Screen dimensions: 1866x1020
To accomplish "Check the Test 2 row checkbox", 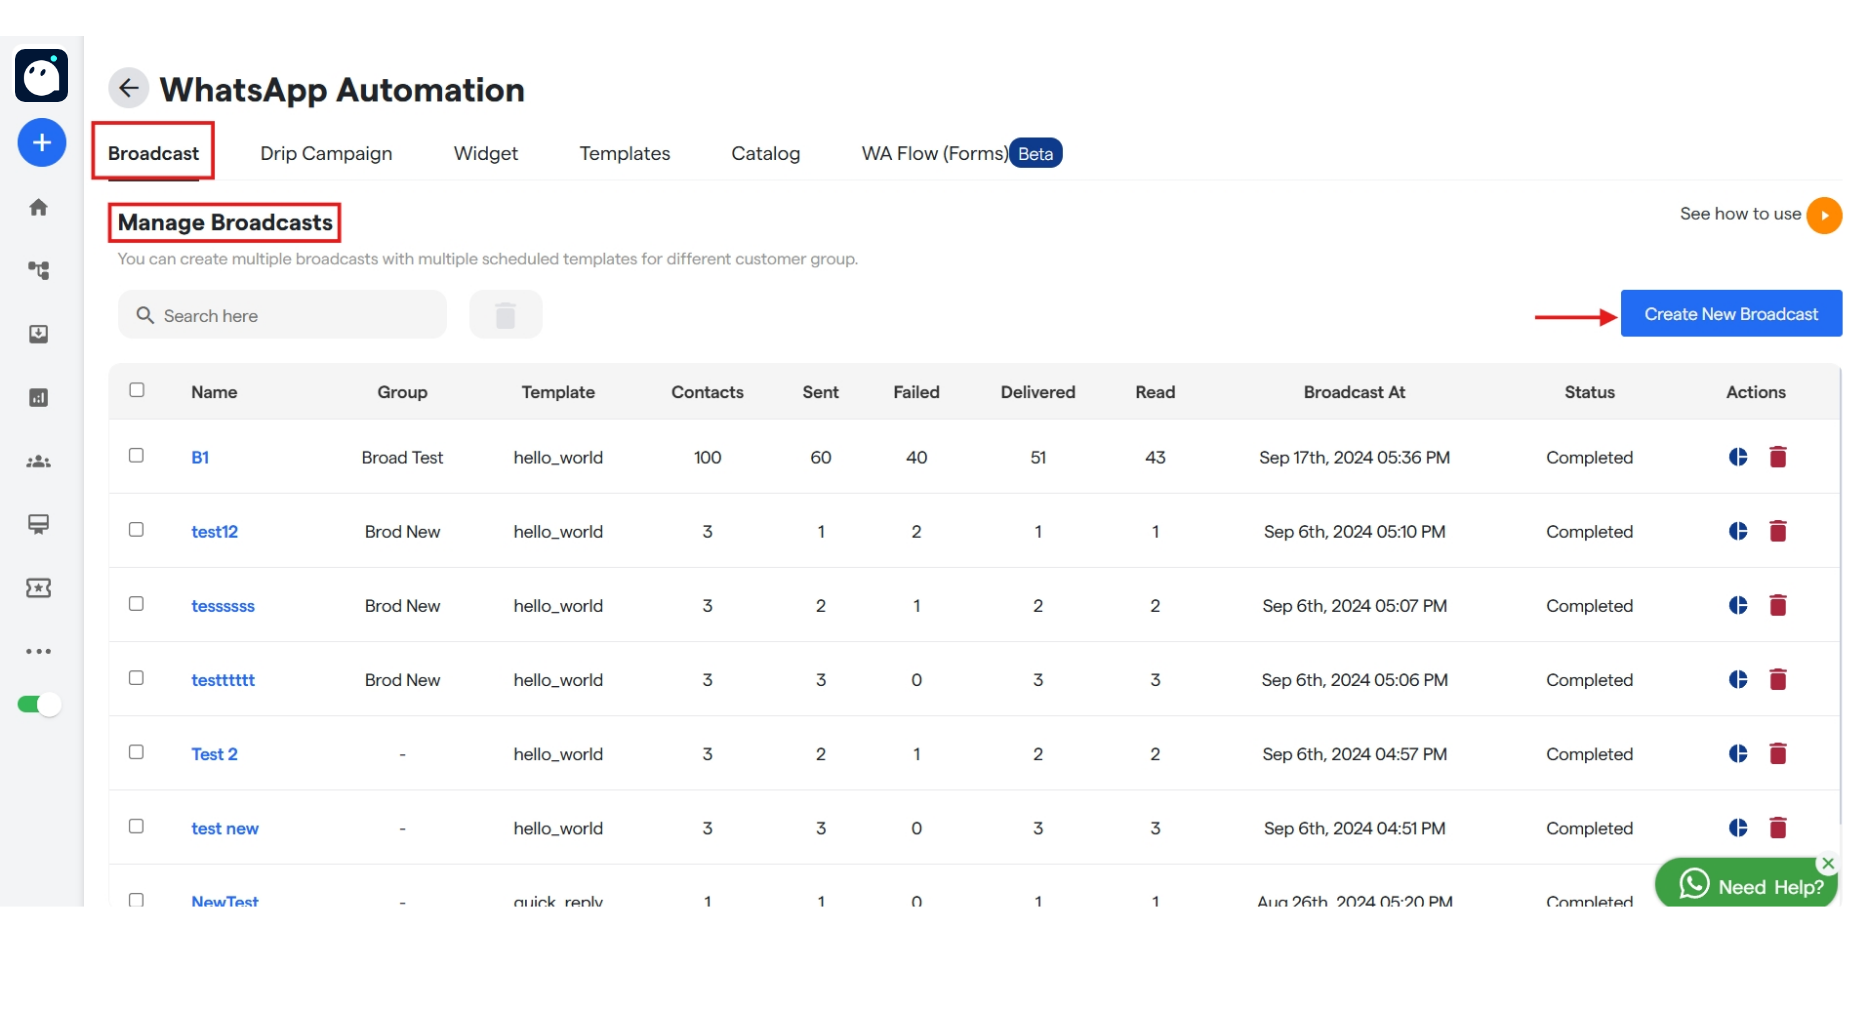I will pyautogui.click(x=137, y=751).
